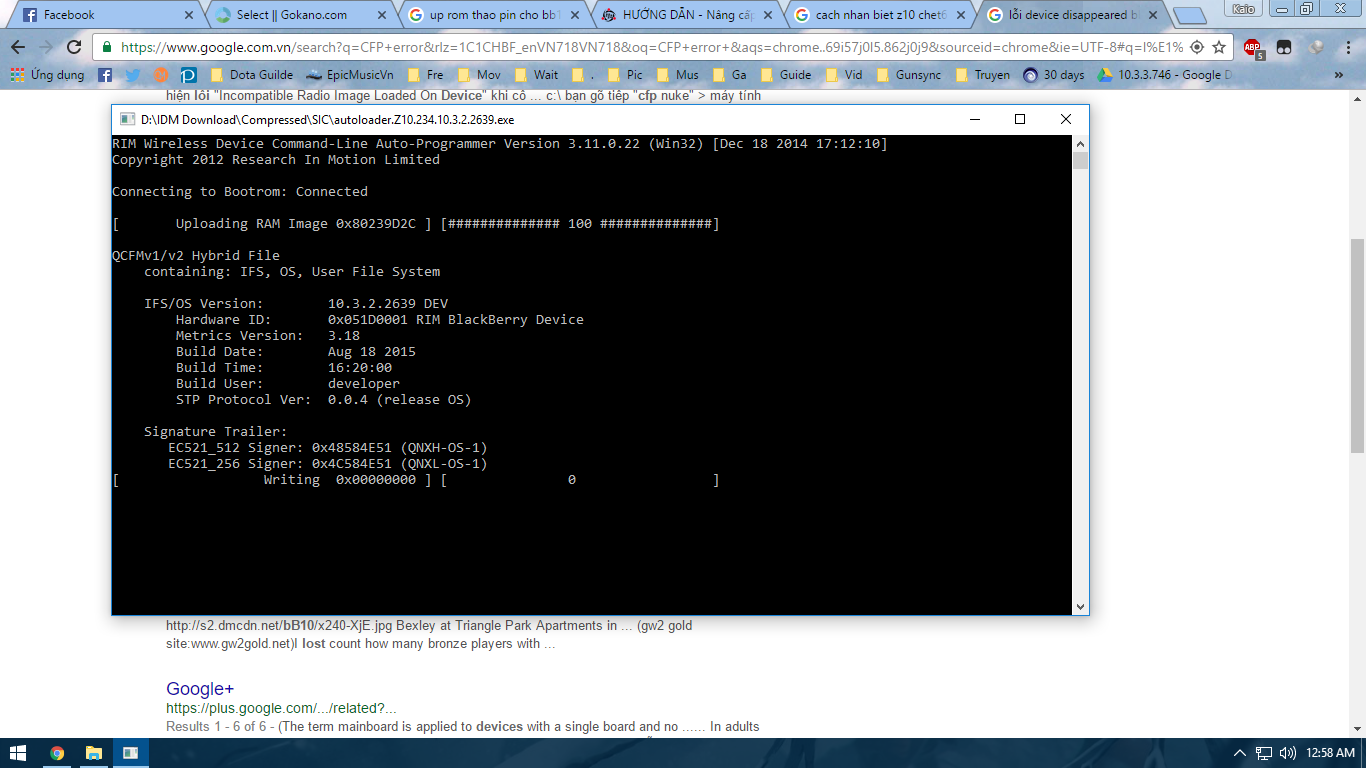Open the Ga bookmark folder
1366x768 pixels.
coord(728,75)
